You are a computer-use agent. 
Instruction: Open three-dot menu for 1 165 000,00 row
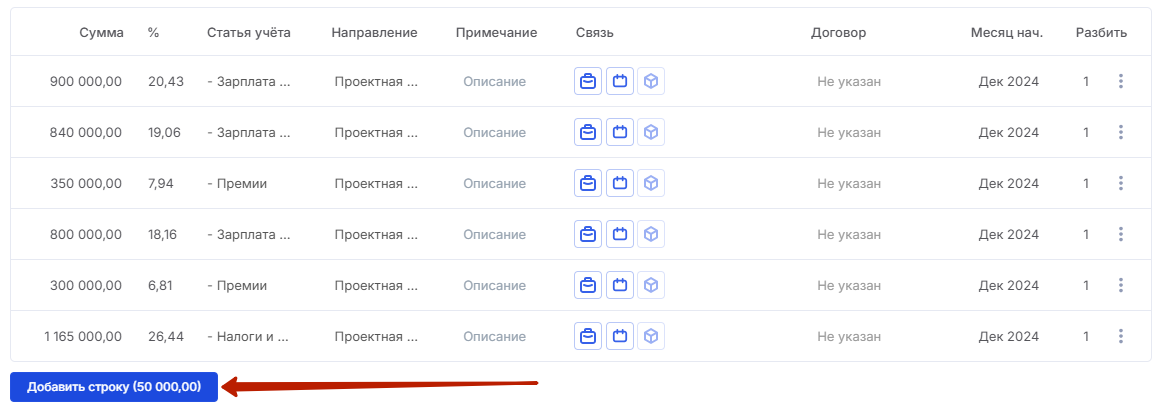pos(1120,336)
